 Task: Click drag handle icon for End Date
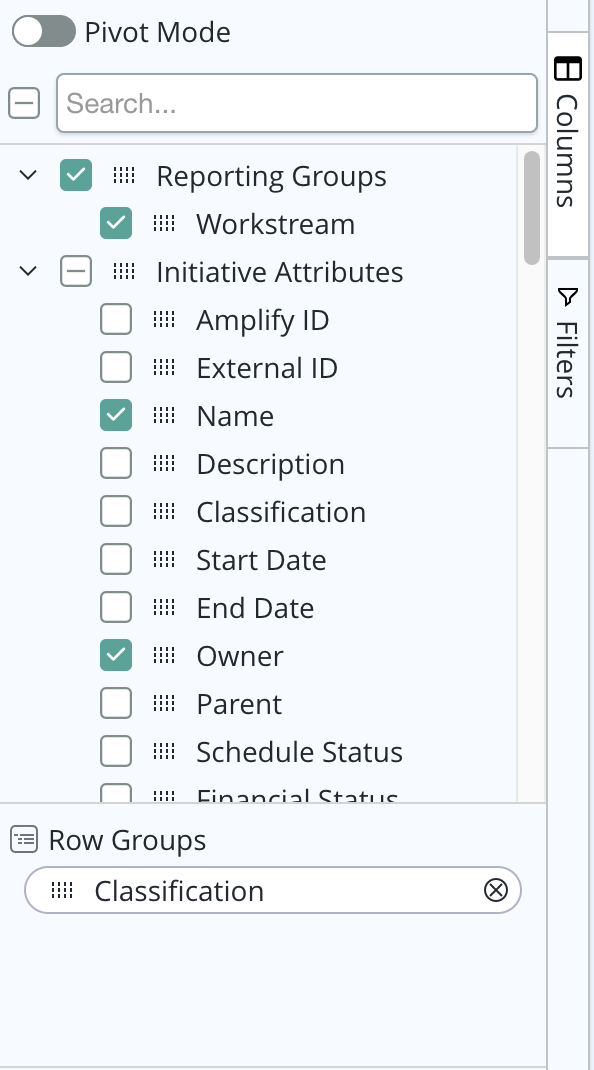(164, 608)
